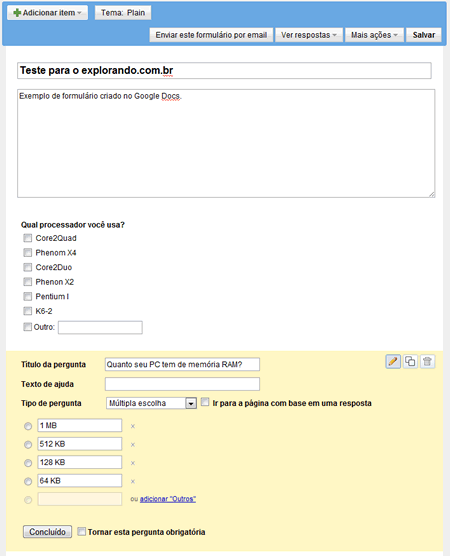Click the Concluído button

click(x=48, y=532)
